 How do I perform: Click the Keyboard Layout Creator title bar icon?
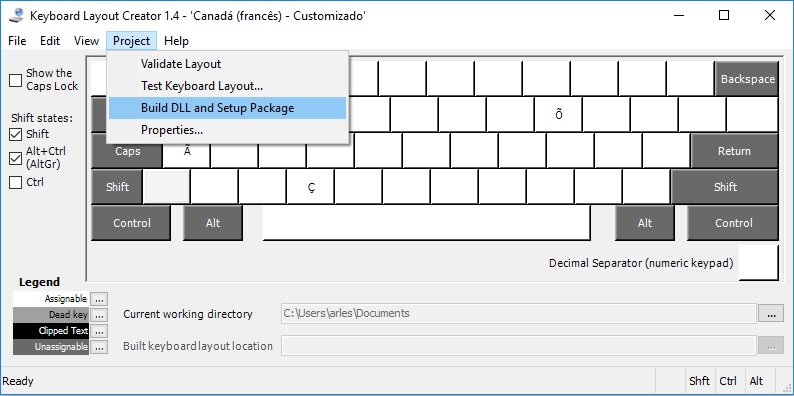click(x=16, y=16)
